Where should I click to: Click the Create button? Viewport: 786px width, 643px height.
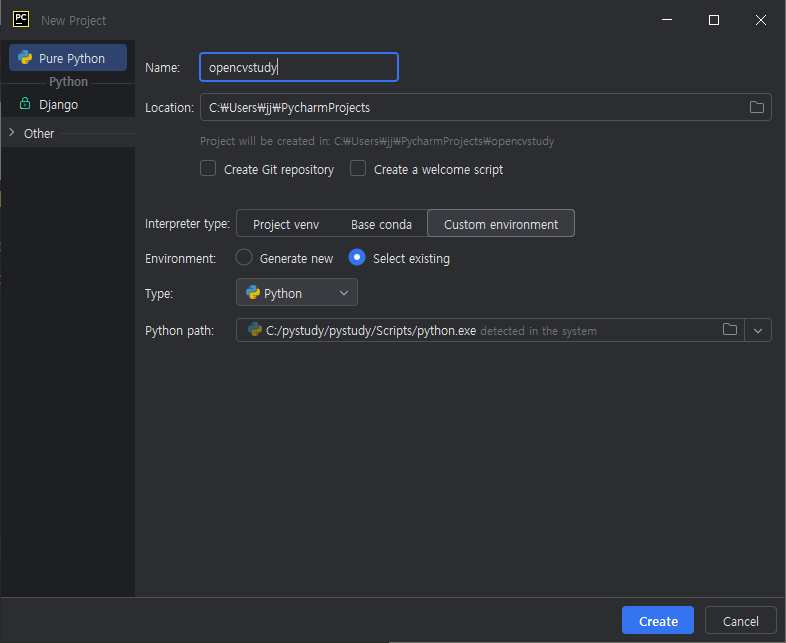pyautogui.click(x=658, y=620)
